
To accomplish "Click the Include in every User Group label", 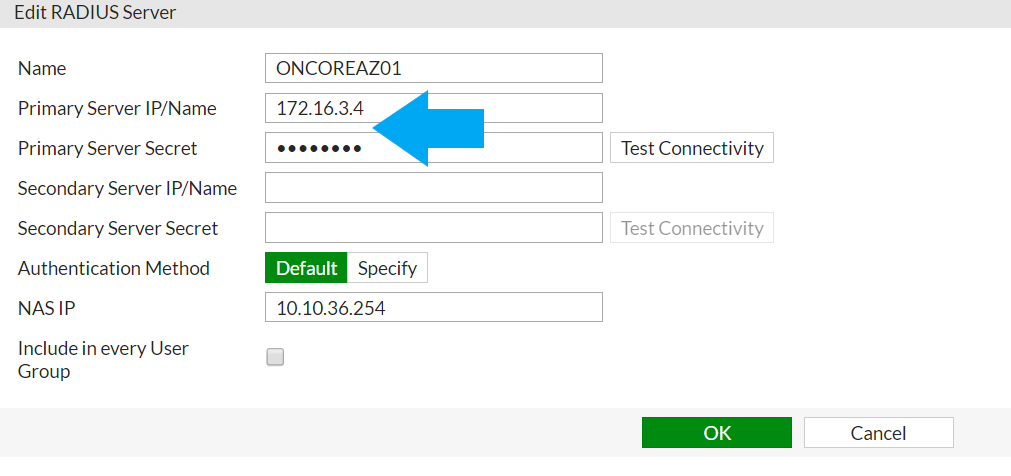I will pos(103,360).
